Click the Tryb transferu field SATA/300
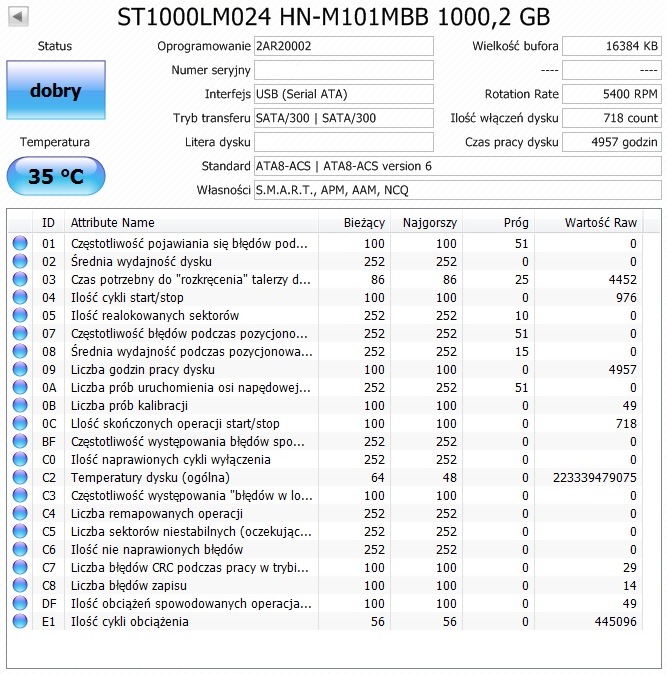Screen dimensions: 667x674 tap(344, 118)
